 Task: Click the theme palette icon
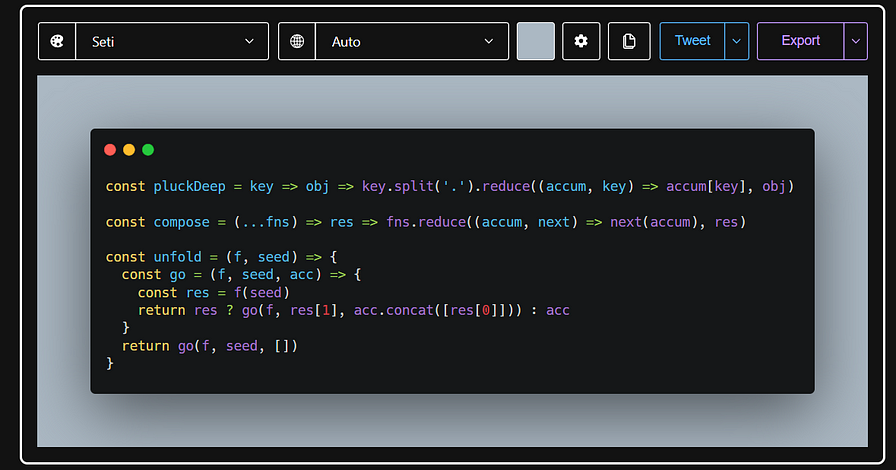[x=57, y=41]
